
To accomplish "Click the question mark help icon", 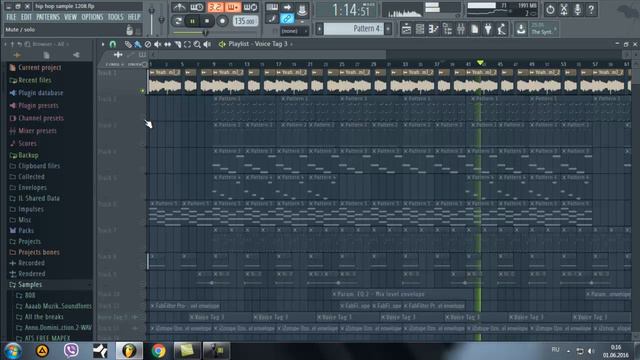I will (x=591, y=9).
